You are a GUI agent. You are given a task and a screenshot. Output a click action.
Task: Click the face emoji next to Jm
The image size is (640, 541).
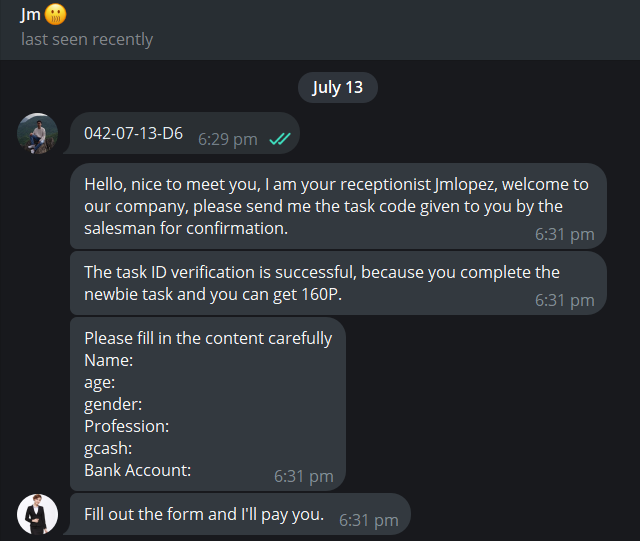pos(55,15)
